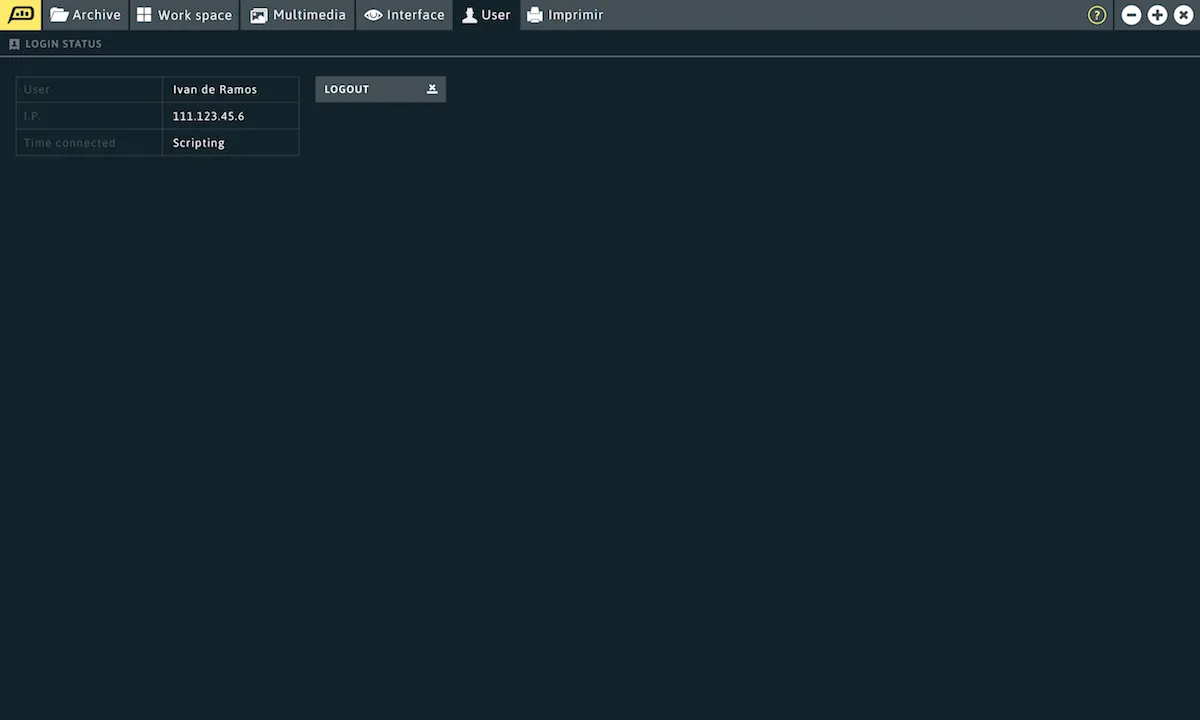This screenshot has height=720, width=1200.
Task: Go to the Interface tab
Action: click(x=404, y=15)
